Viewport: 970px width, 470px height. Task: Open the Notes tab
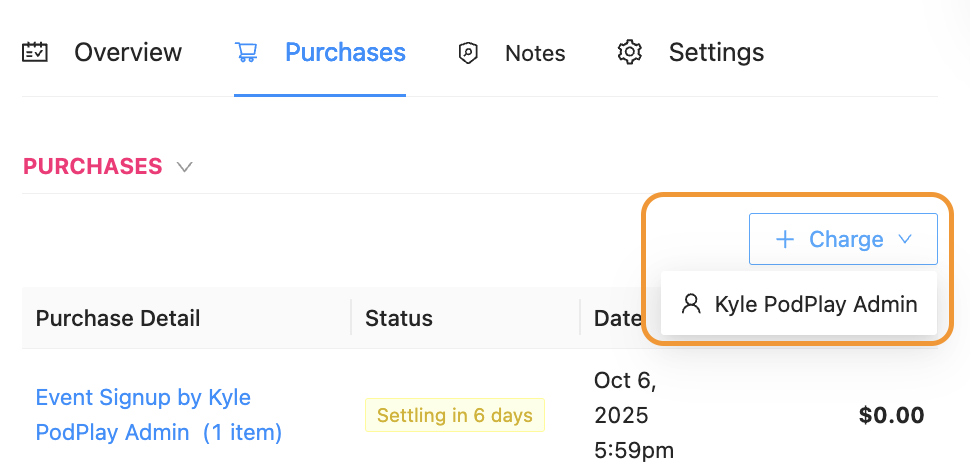pos(535,53)
